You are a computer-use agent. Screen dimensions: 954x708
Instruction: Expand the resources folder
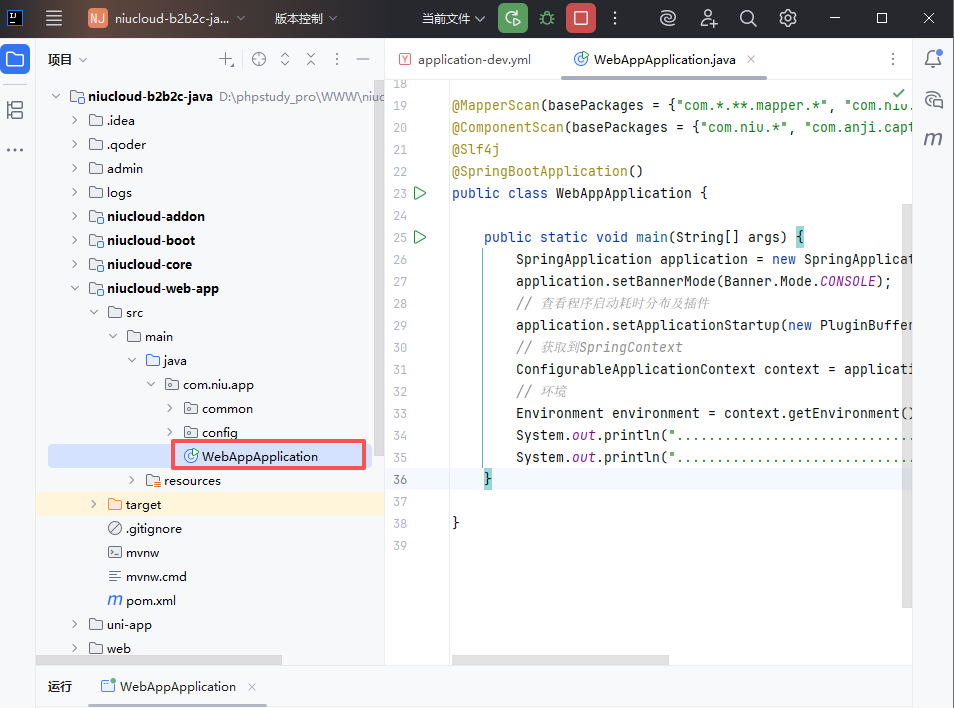pos(132,481)
